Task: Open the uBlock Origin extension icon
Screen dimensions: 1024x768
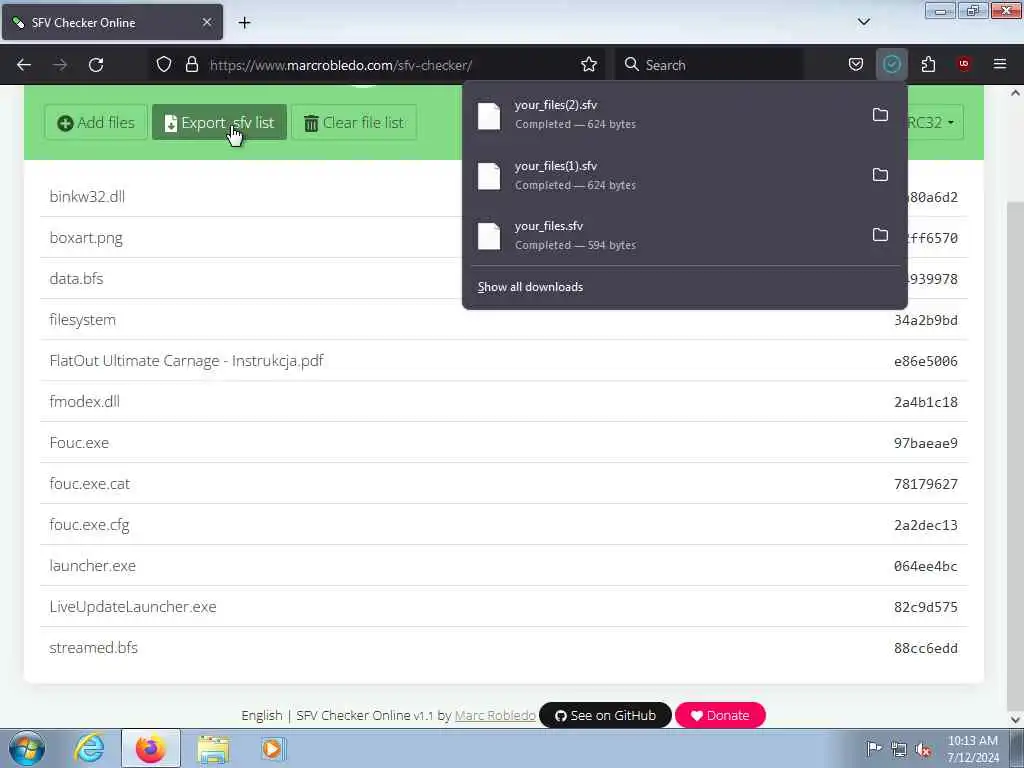Action: tap(964, 64)
